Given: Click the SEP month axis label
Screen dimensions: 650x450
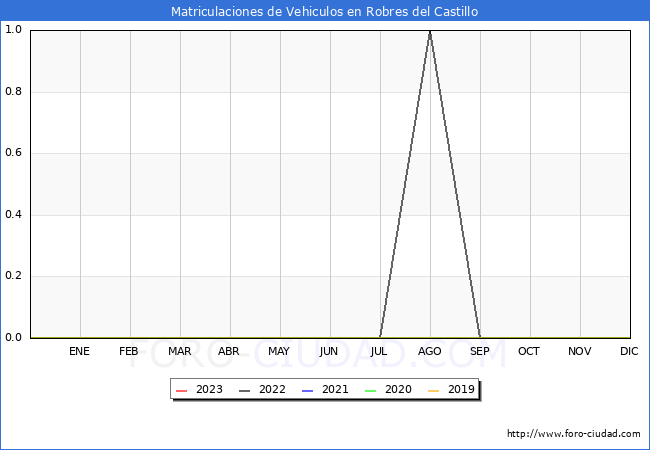Looking at the screenshot, I should point(480,351).
